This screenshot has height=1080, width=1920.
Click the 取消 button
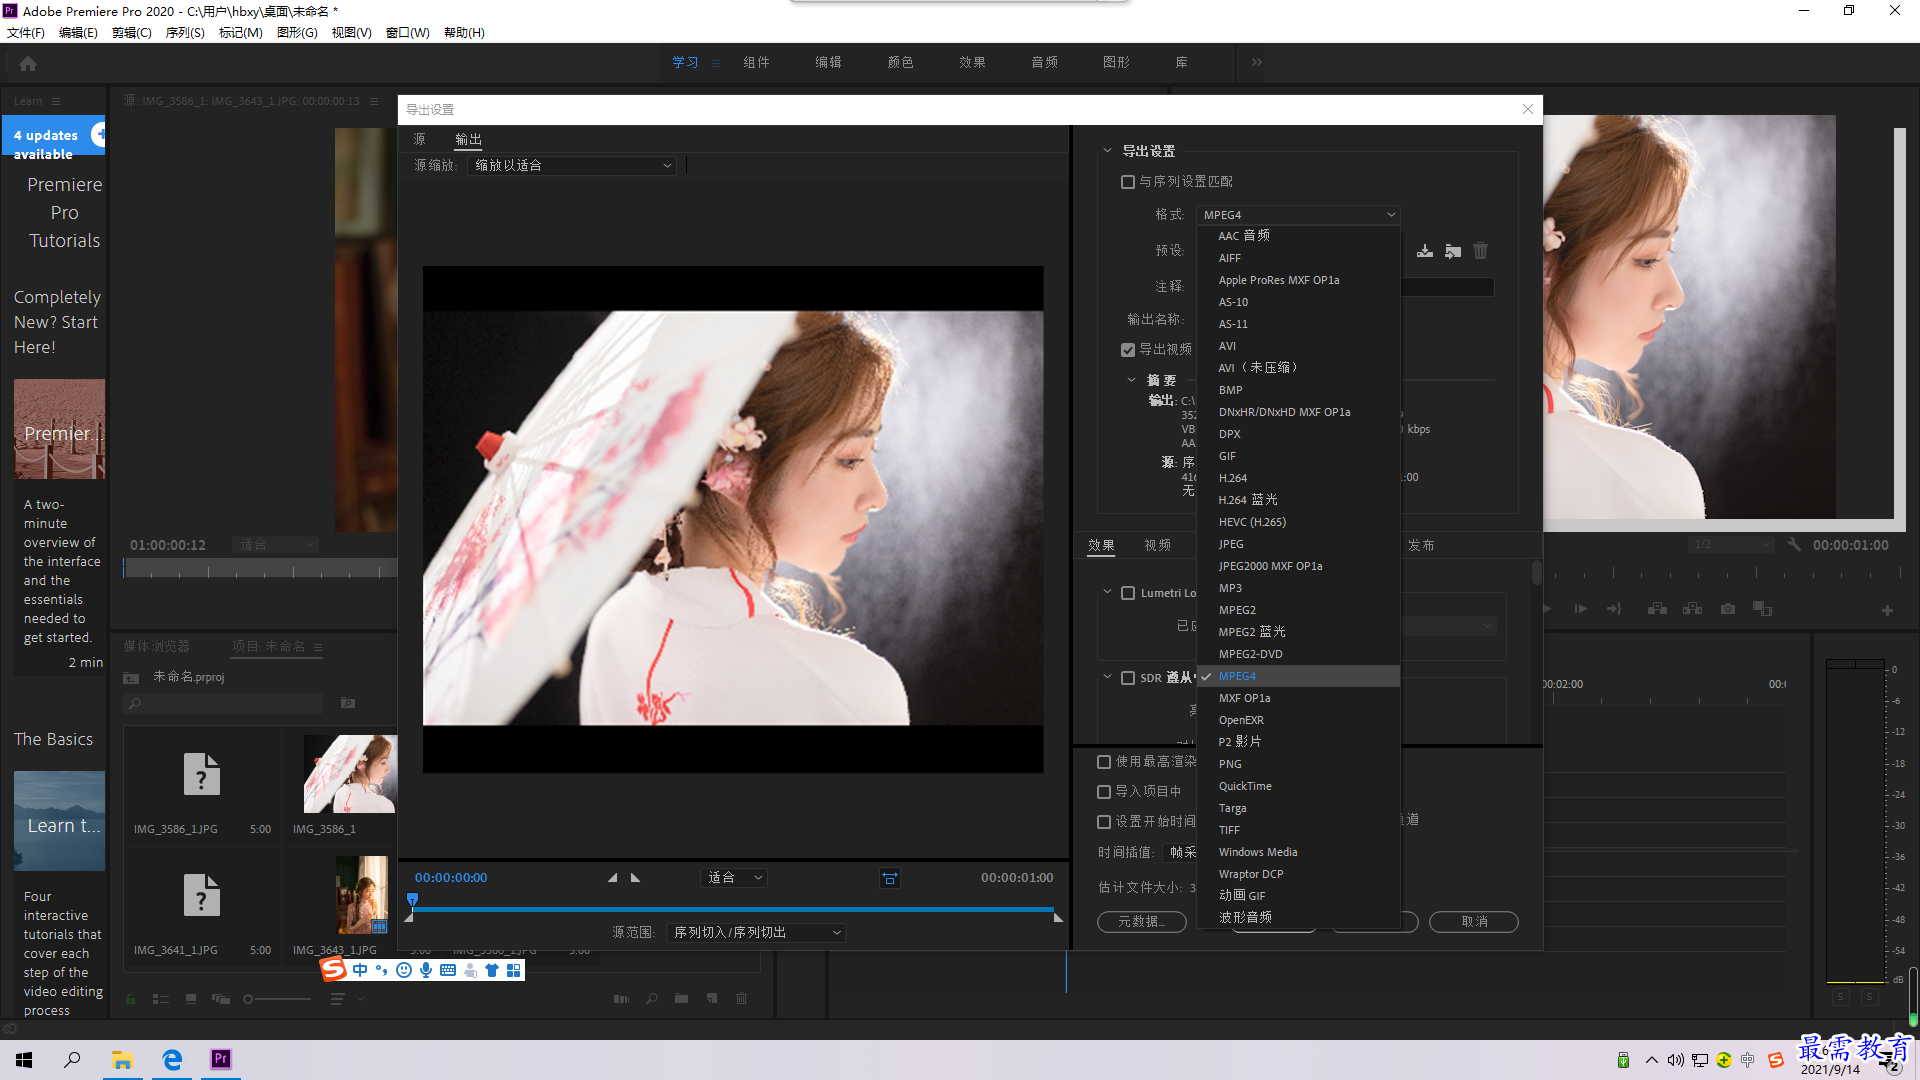[1474, 922]
